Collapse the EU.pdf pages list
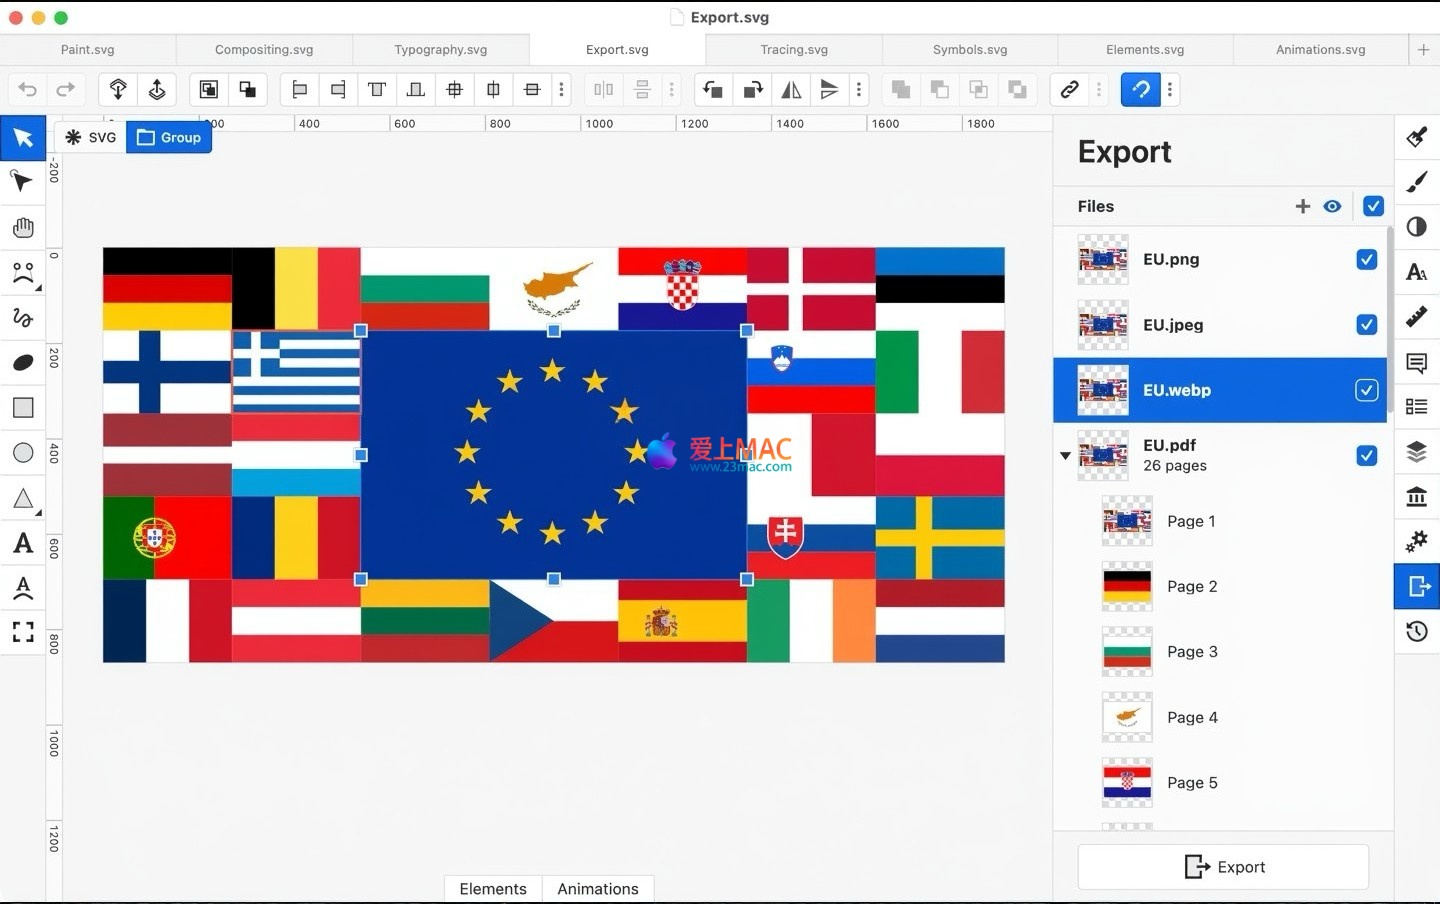Image resolution: width=1440 pixels, height=904 pixels. [x=1065, y=456]
